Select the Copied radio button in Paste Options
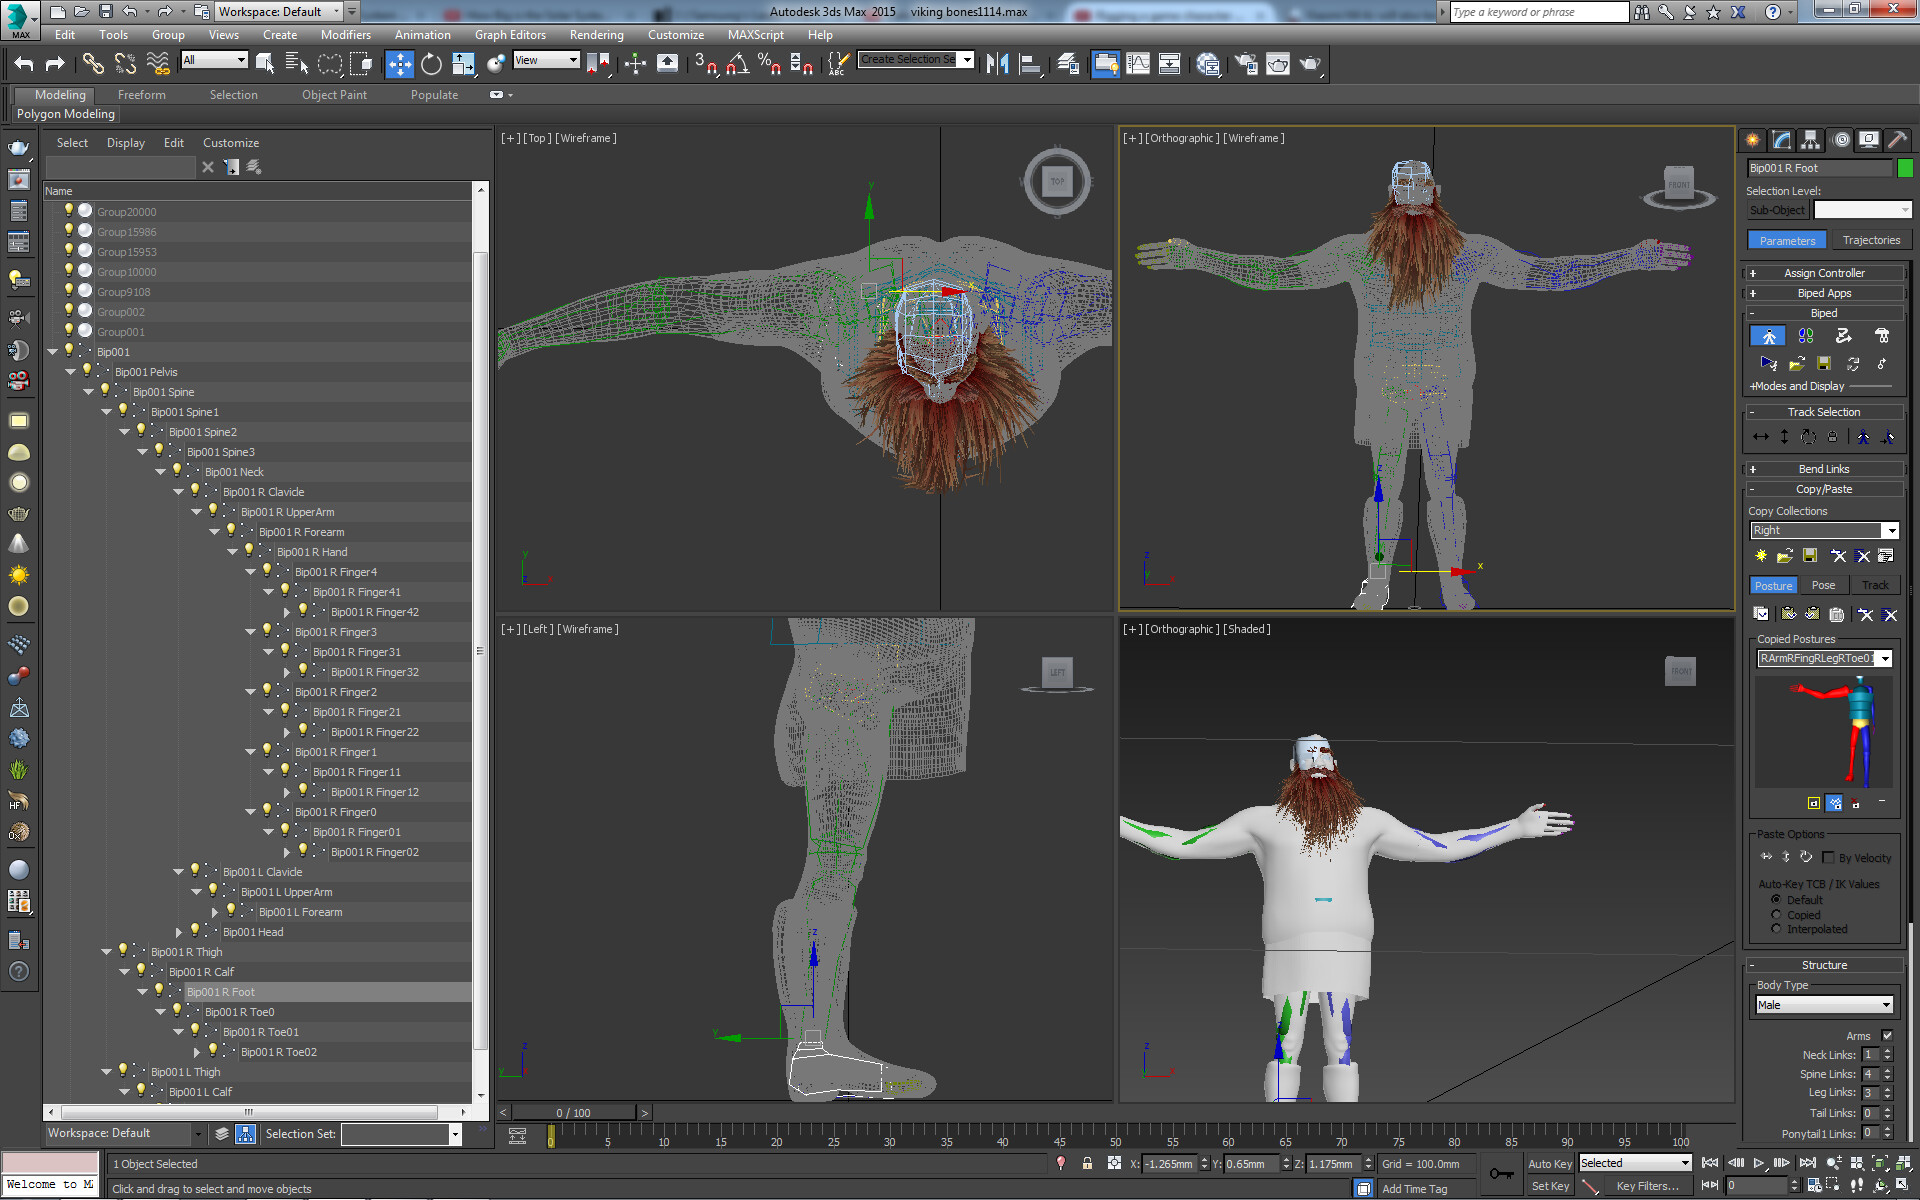 tap(1777, 914)
